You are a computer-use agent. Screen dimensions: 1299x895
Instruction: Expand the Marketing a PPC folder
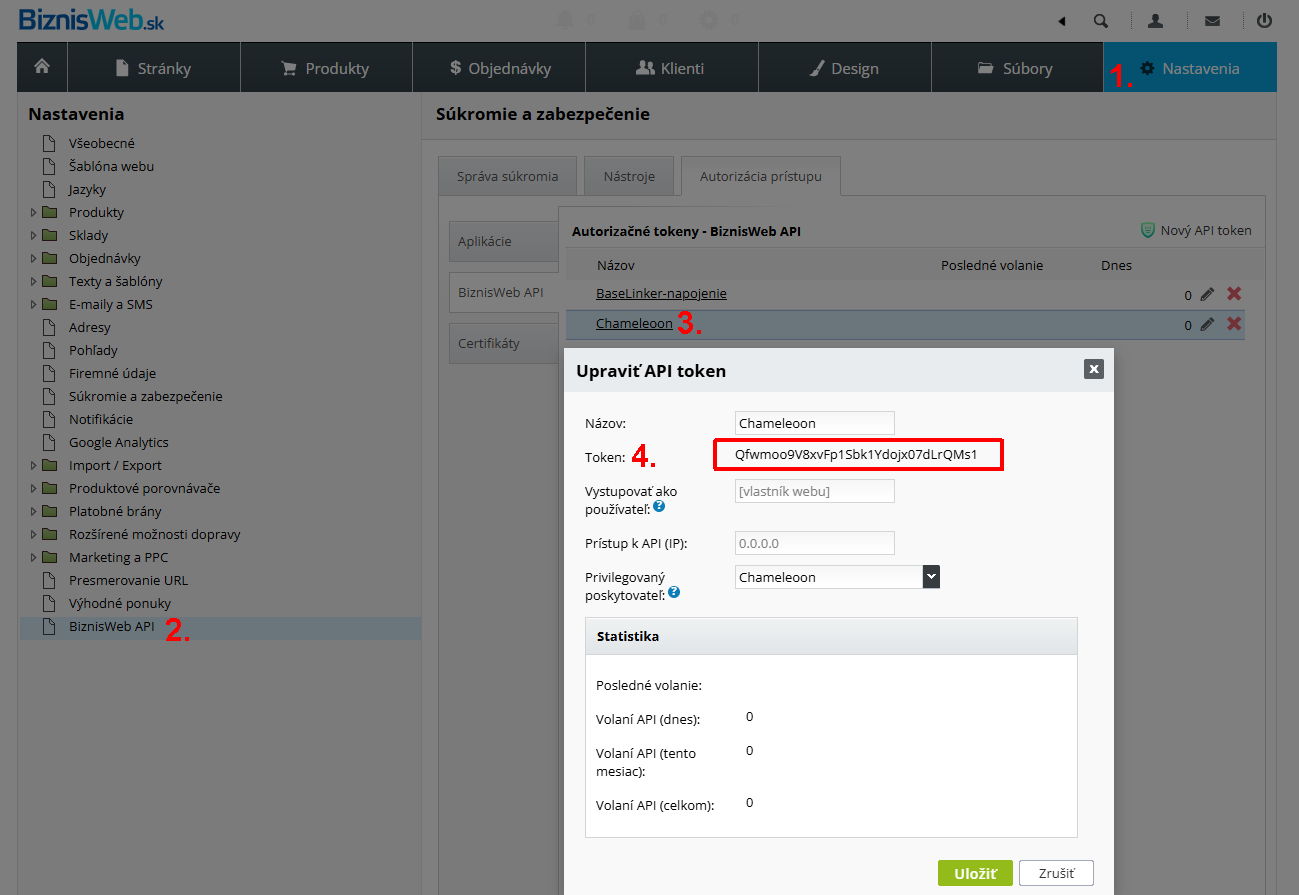(34, 557)
